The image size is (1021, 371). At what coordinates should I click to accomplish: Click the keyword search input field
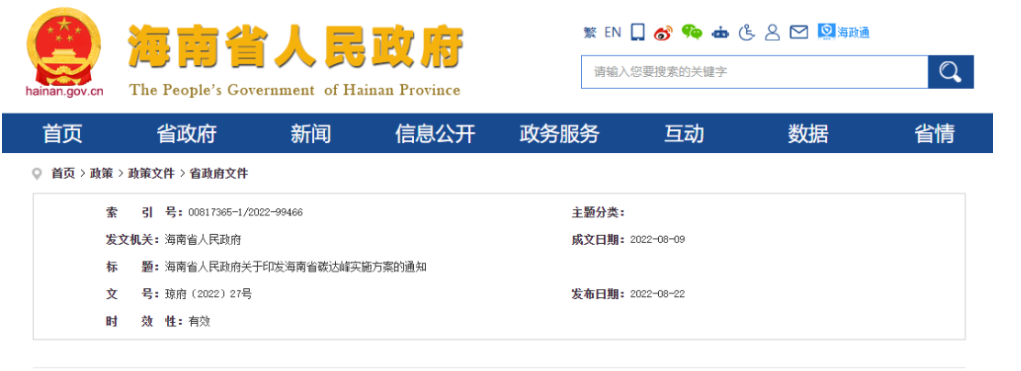coord(754,72)
